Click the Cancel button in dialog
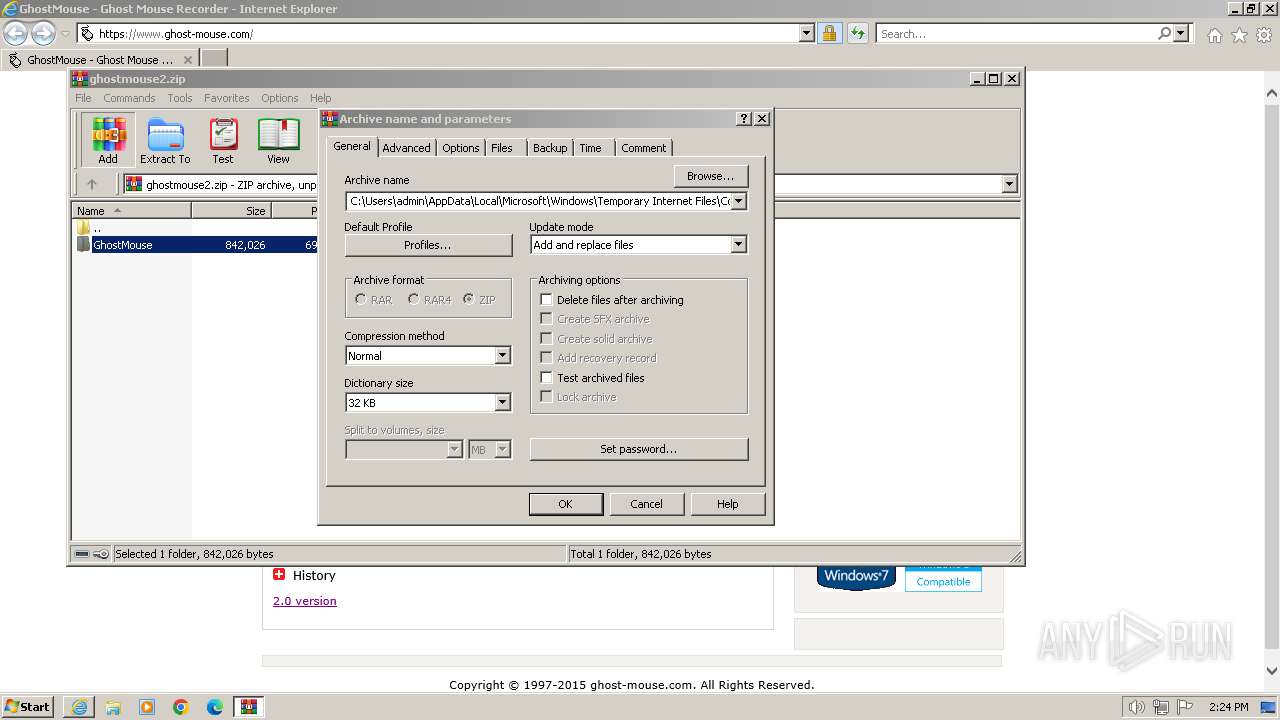The width and height of the screenshot is (1280, 720). 646,504
